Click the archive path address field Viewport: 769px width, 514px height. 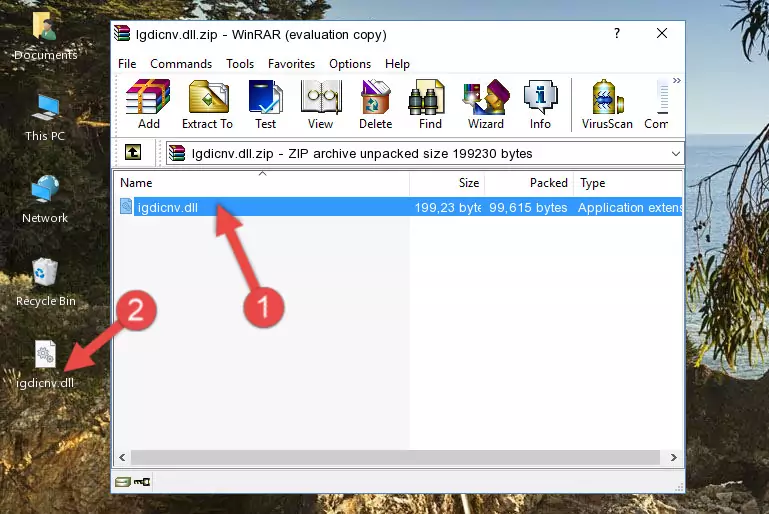click(x=425, y=154)
